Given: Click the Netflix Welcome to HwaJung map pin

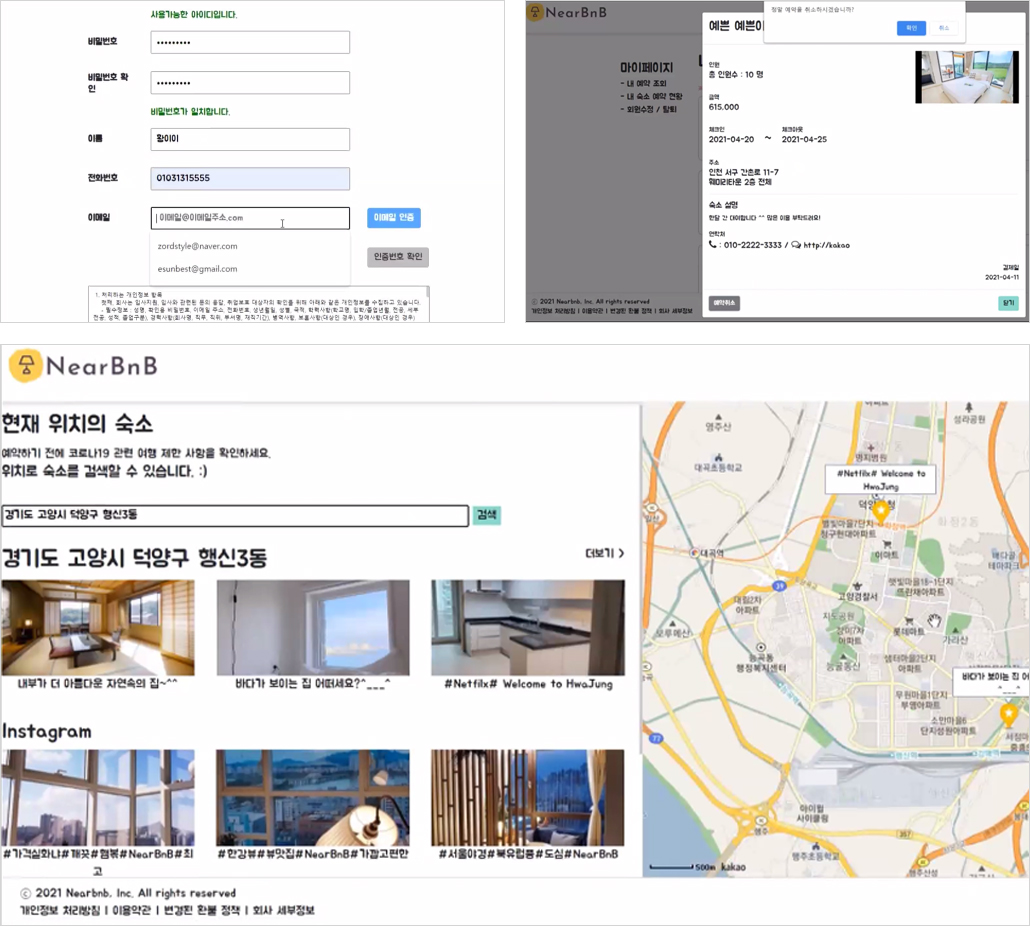Looking at the screenshot, I should point(880,512).
